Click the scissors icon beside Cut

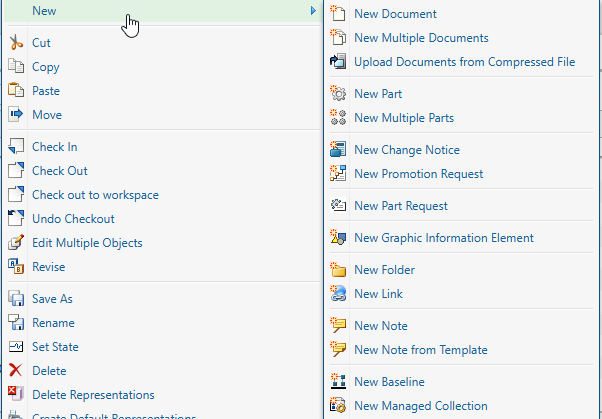tap(15, 43)
